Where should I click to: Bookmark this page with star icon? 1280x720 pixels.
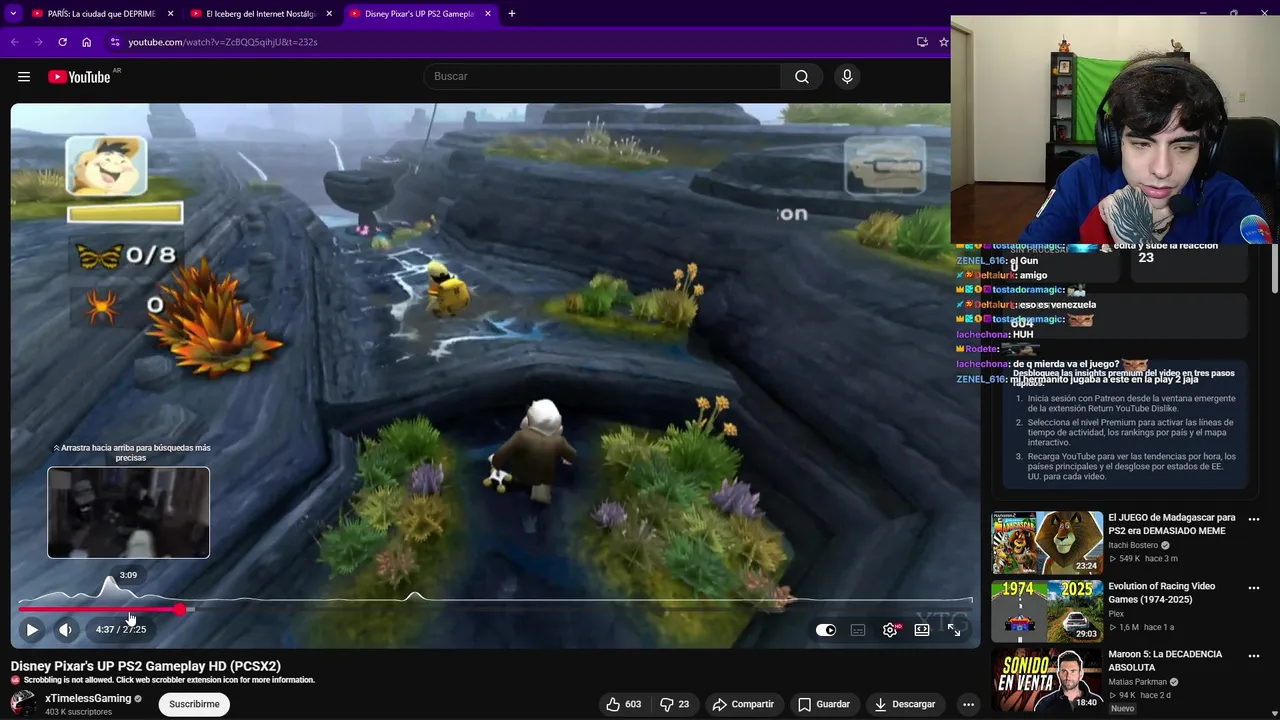tap(943, 42)
